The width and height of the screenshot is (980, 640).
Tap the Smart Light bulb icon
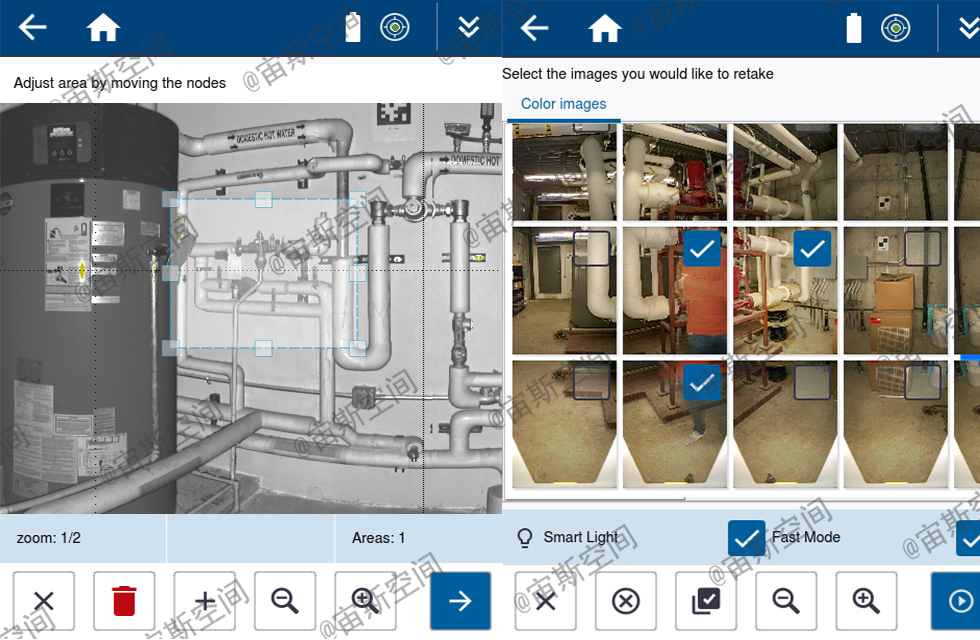click(525, 538)
